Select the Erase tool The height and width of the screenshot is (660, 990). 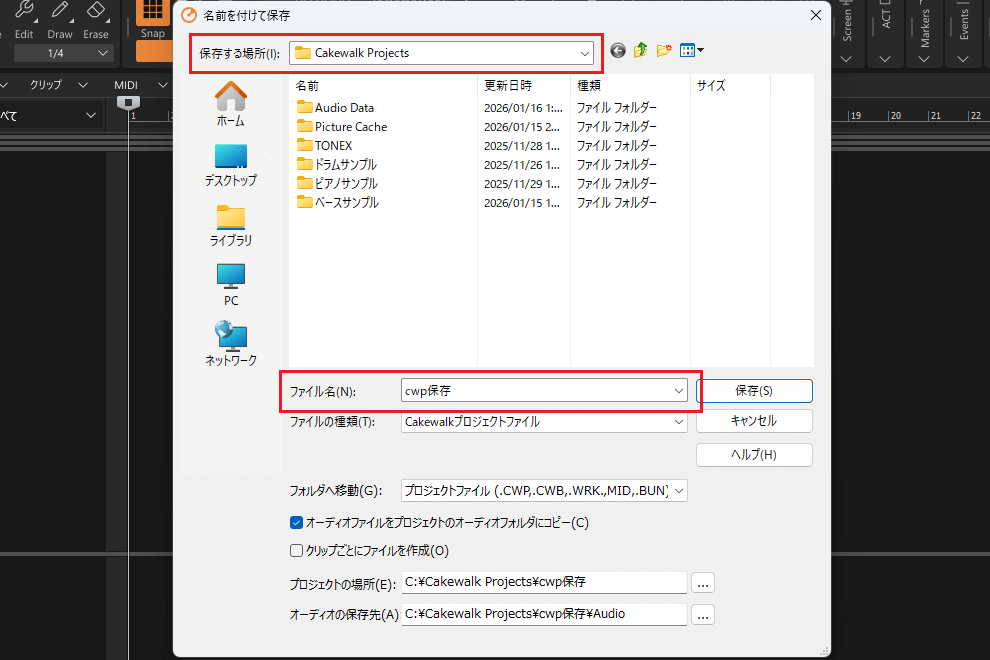[x=96, y=12]
